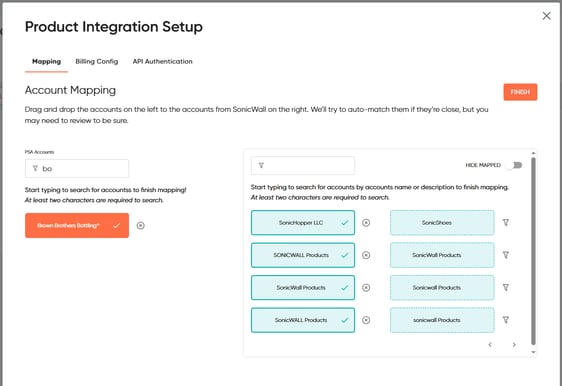562x386 pixels.
Task: Click the PSA Accounts label
Action: (x=39, y=152)
